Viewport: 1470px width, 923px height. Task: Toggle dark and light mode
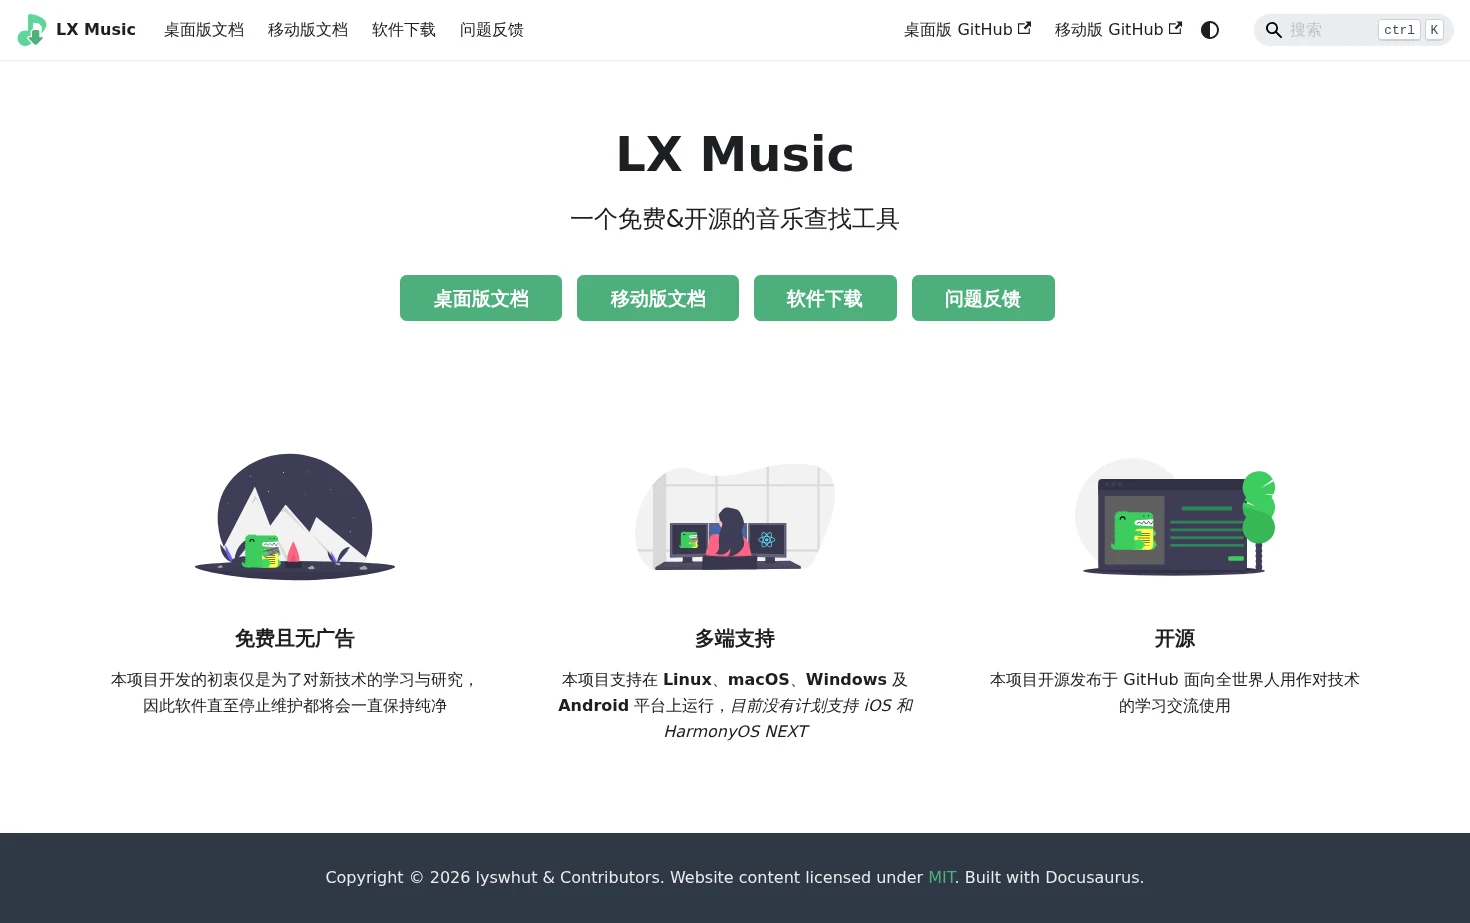pos(1210,30)
